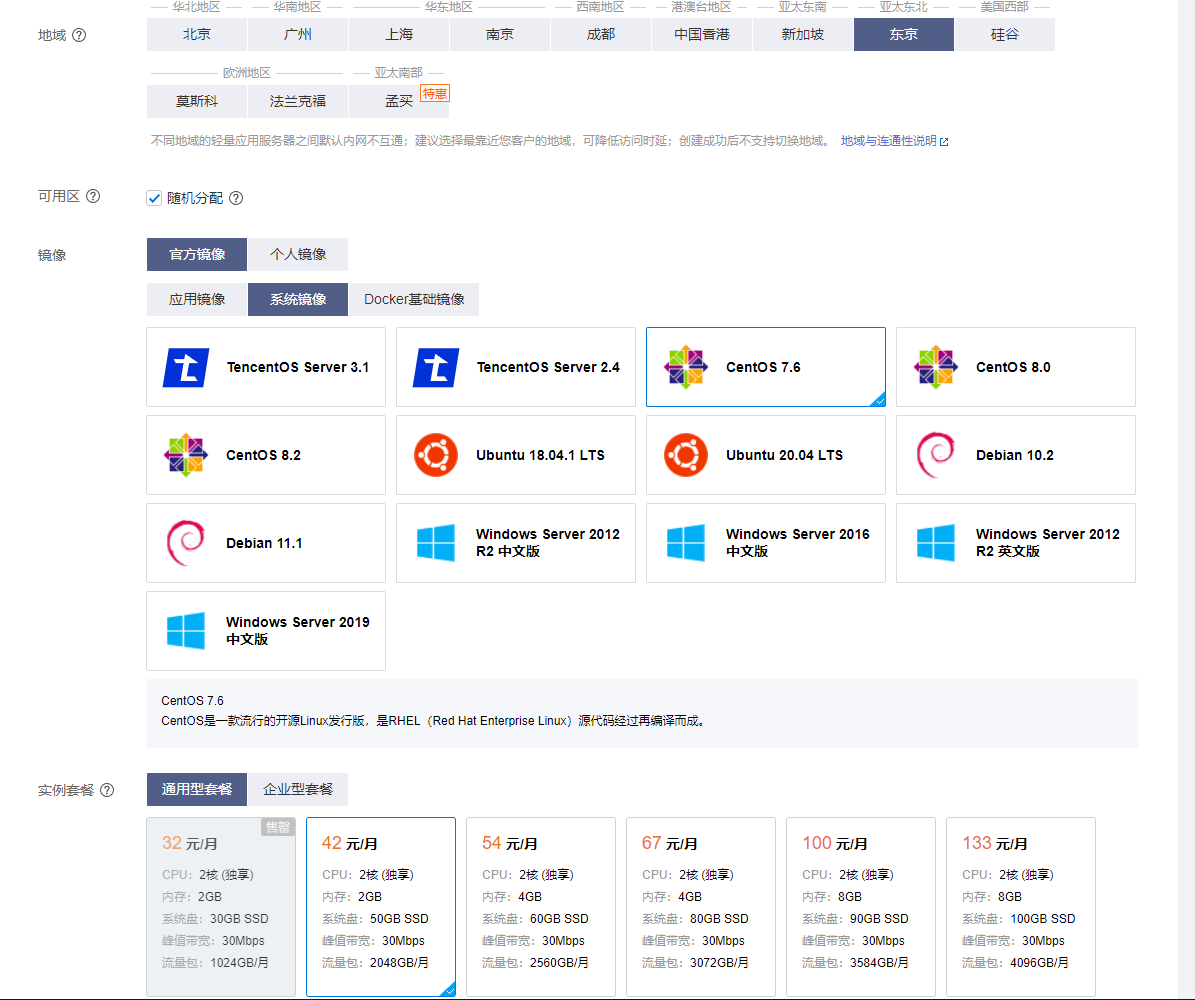The width and height of the screenshot is (1195, 1000).
Task: Open the 地域与连通性说明 link
Action: coord(894,141)
